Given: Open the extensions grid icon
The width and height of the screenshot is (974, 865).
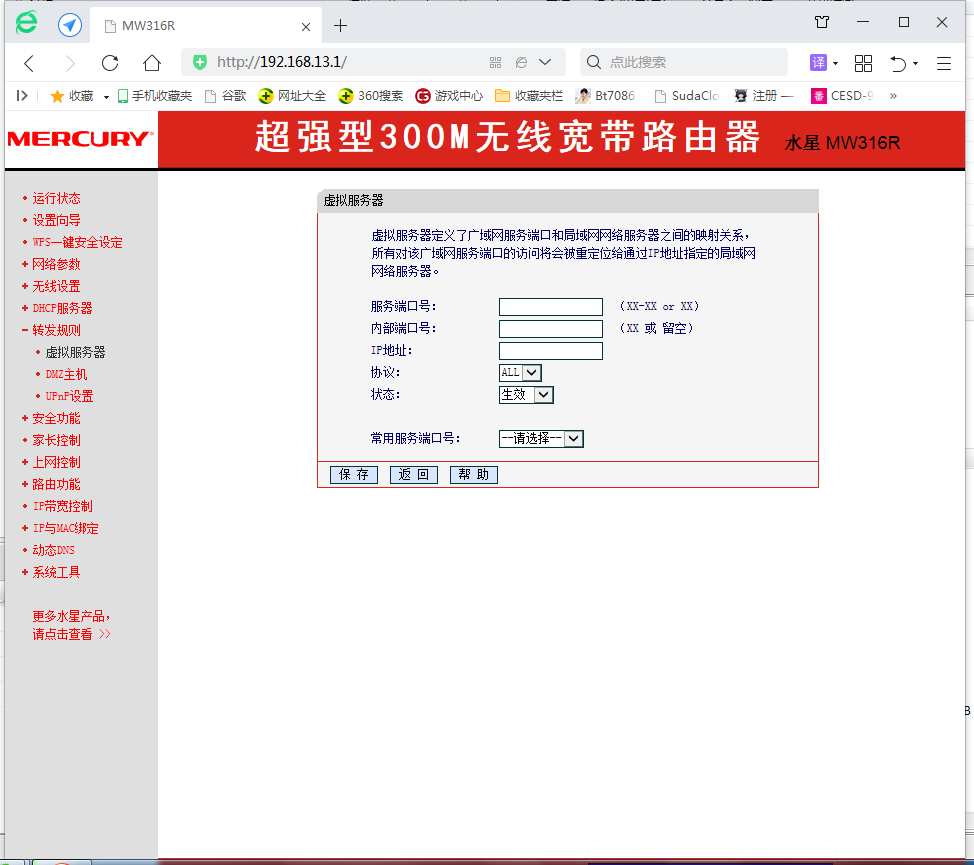Looking at the screenshot, I should tap(863, 63).
